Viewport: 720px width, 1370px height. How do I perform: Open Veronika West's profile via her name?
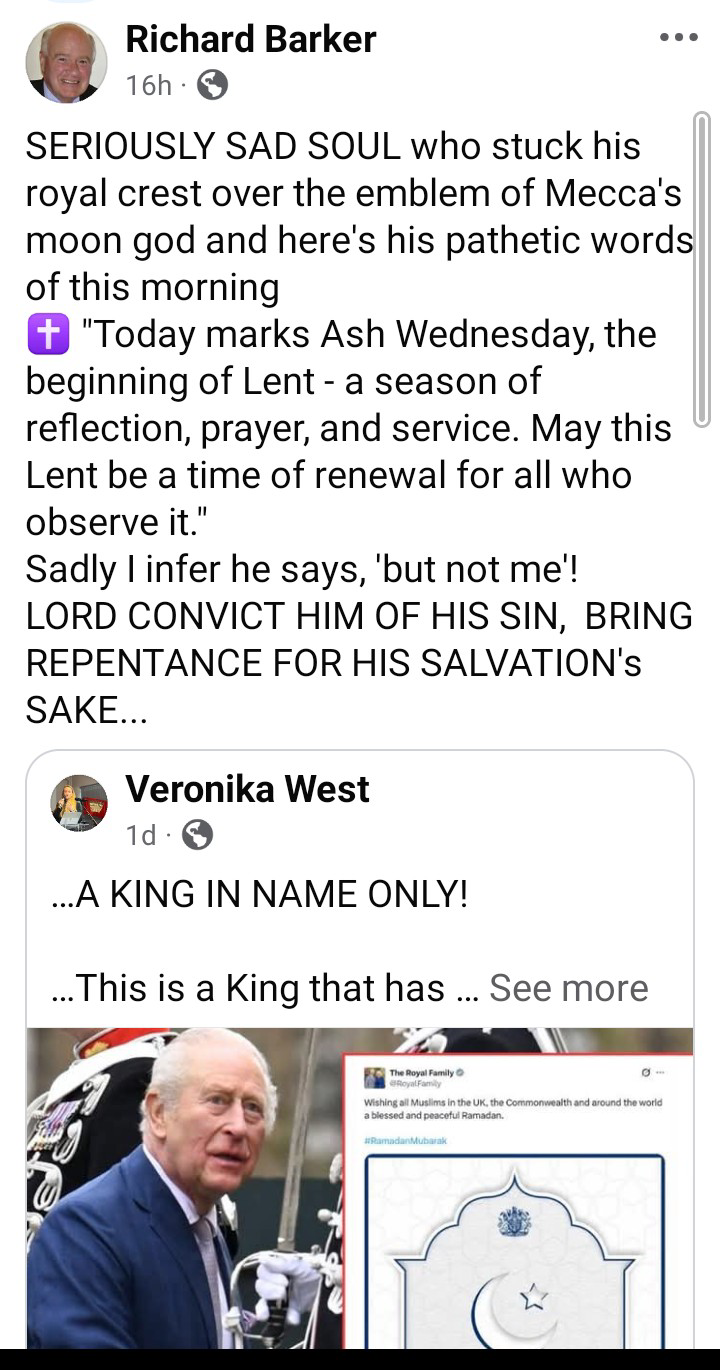point(247,789)
